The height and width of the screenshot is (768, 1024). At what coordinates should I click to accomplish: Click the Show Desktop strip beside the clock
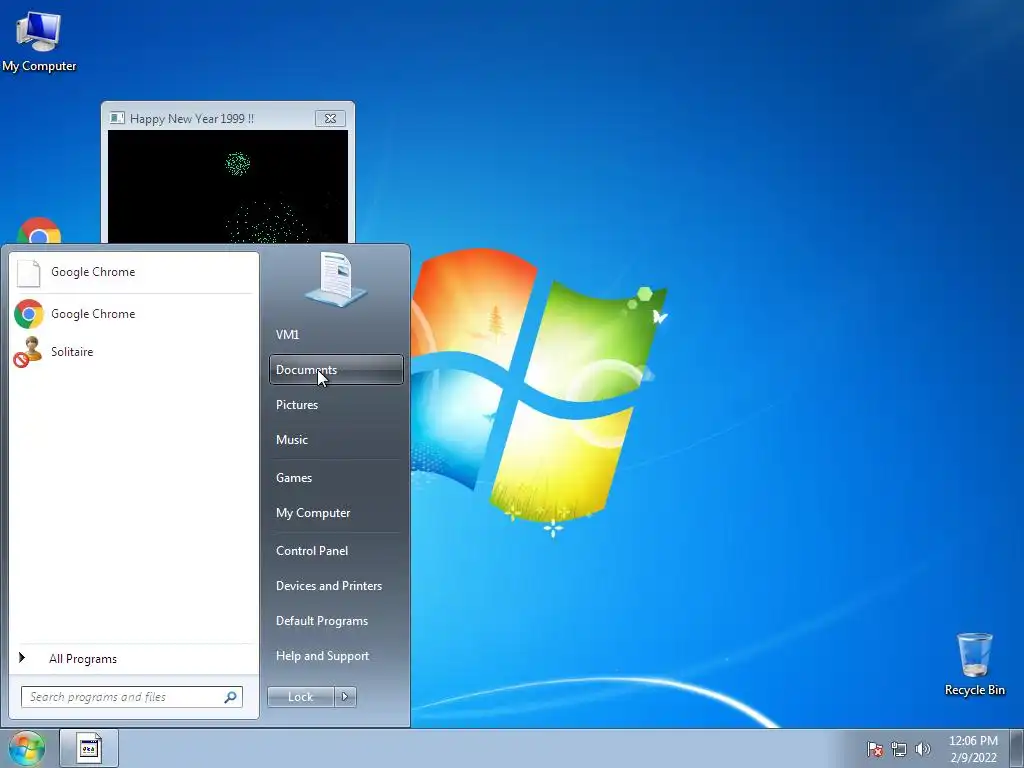point(1016,748)
